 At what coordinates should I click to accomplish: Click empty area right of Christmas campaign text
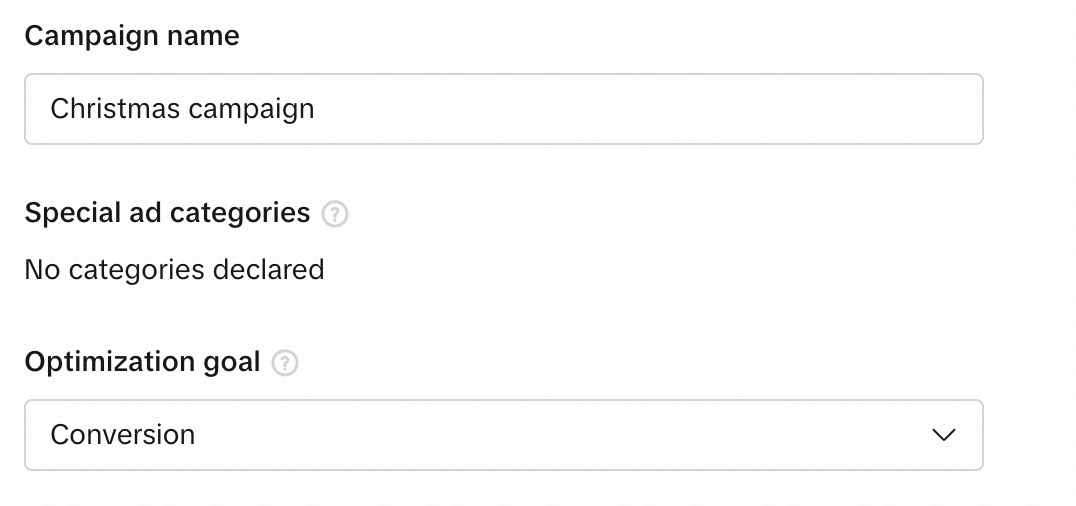click(x=650, y=108)
